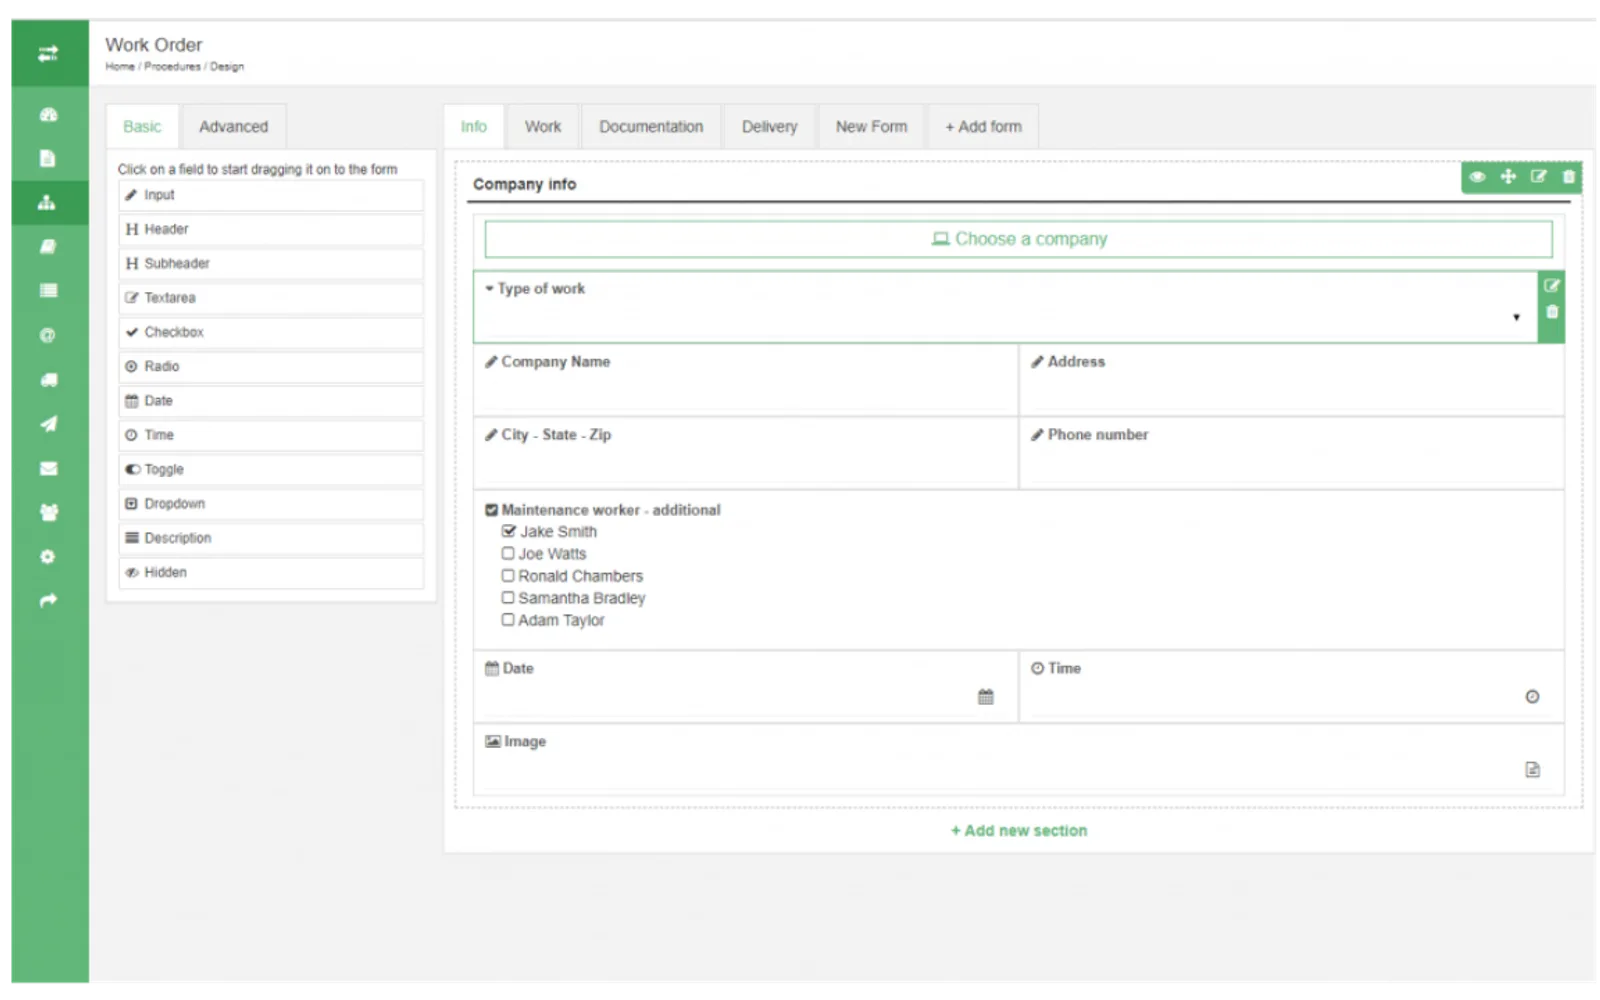Image resolution: width=1600 pixels, height=1000 pixels.
Task: Check the Adam Taylor checkbox
Action: point(508,620)
